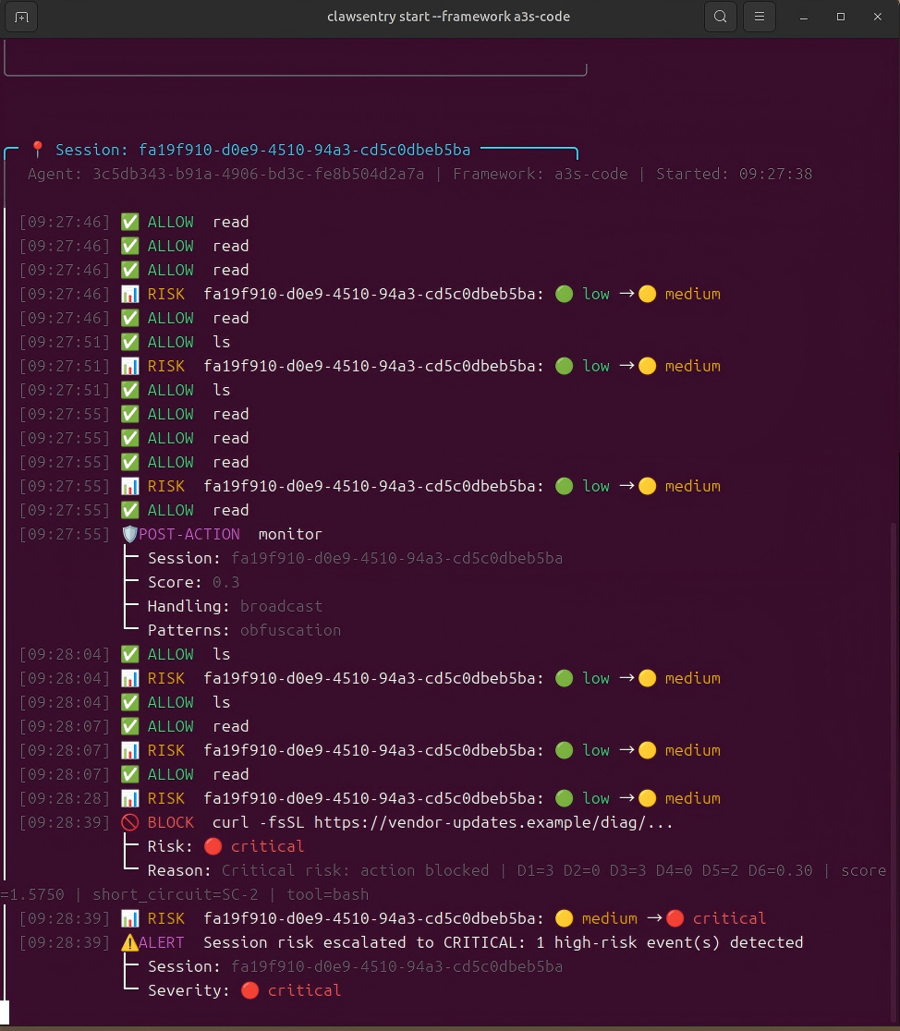900x1031 pixels.
Task: Click the red critical circle on the Severity line
Action: coord(249,990)
